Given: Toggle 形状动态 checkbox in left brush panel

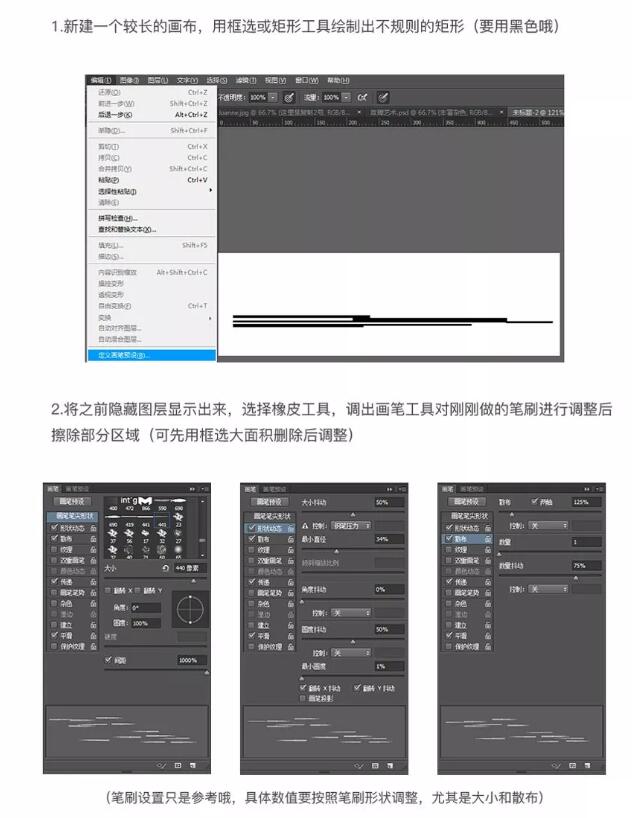Looking at the screenshot, I should pyautogui.click(x=54, y=528).
